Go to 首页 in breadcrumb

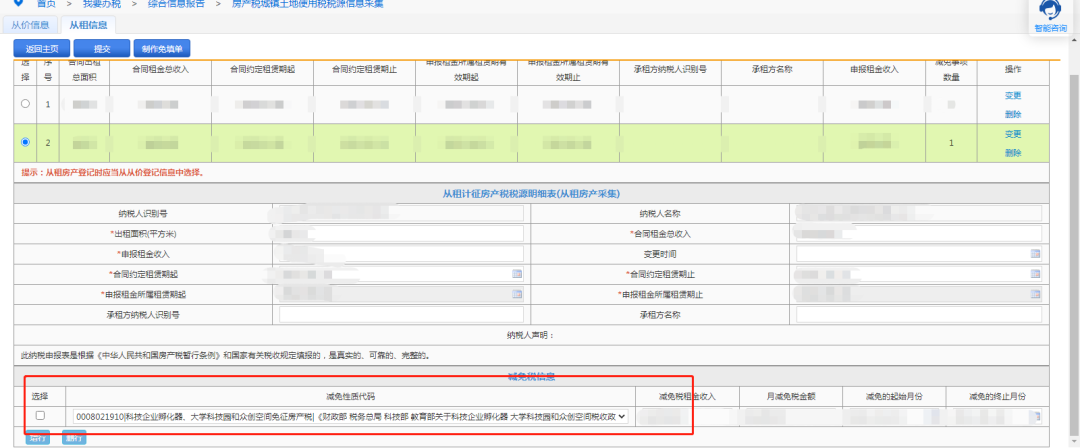coord(46,3)
